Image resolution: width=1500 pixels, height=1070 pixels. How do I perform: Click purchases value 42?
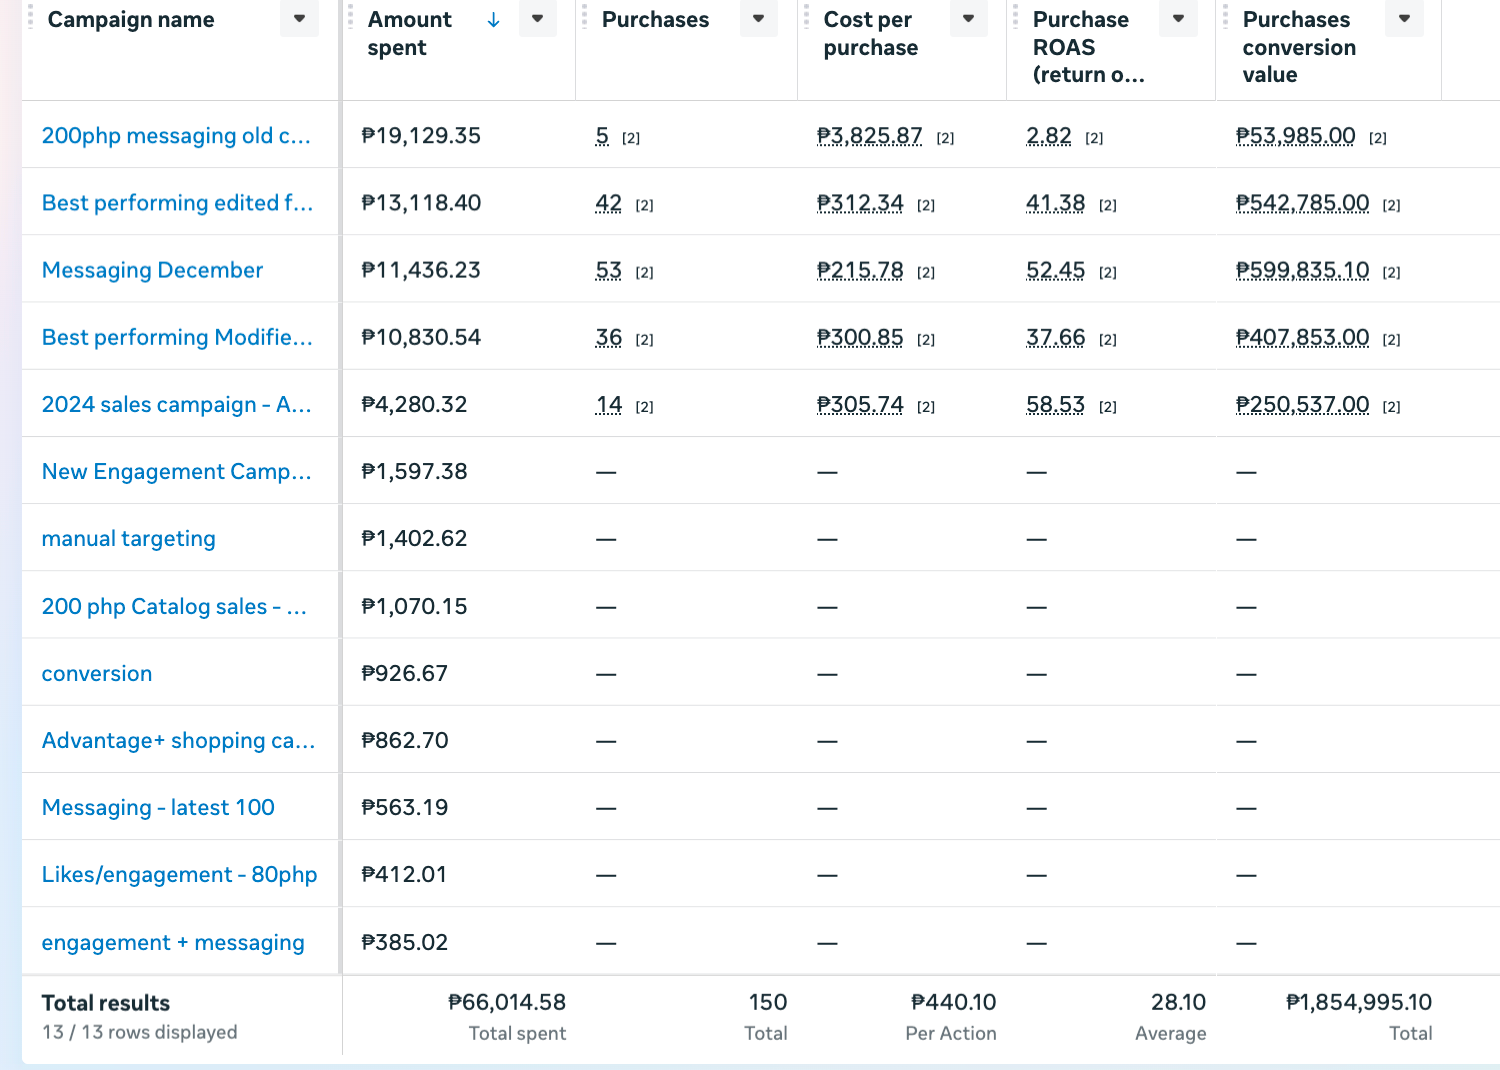click(608, 203)
